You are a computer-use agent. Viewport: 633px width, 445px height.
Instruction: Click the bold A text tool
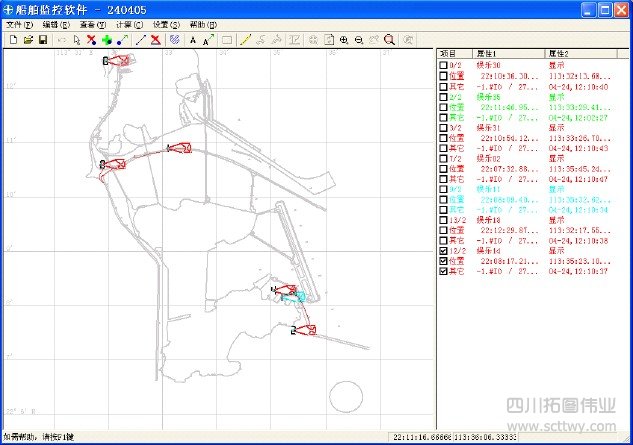(193, 40)
